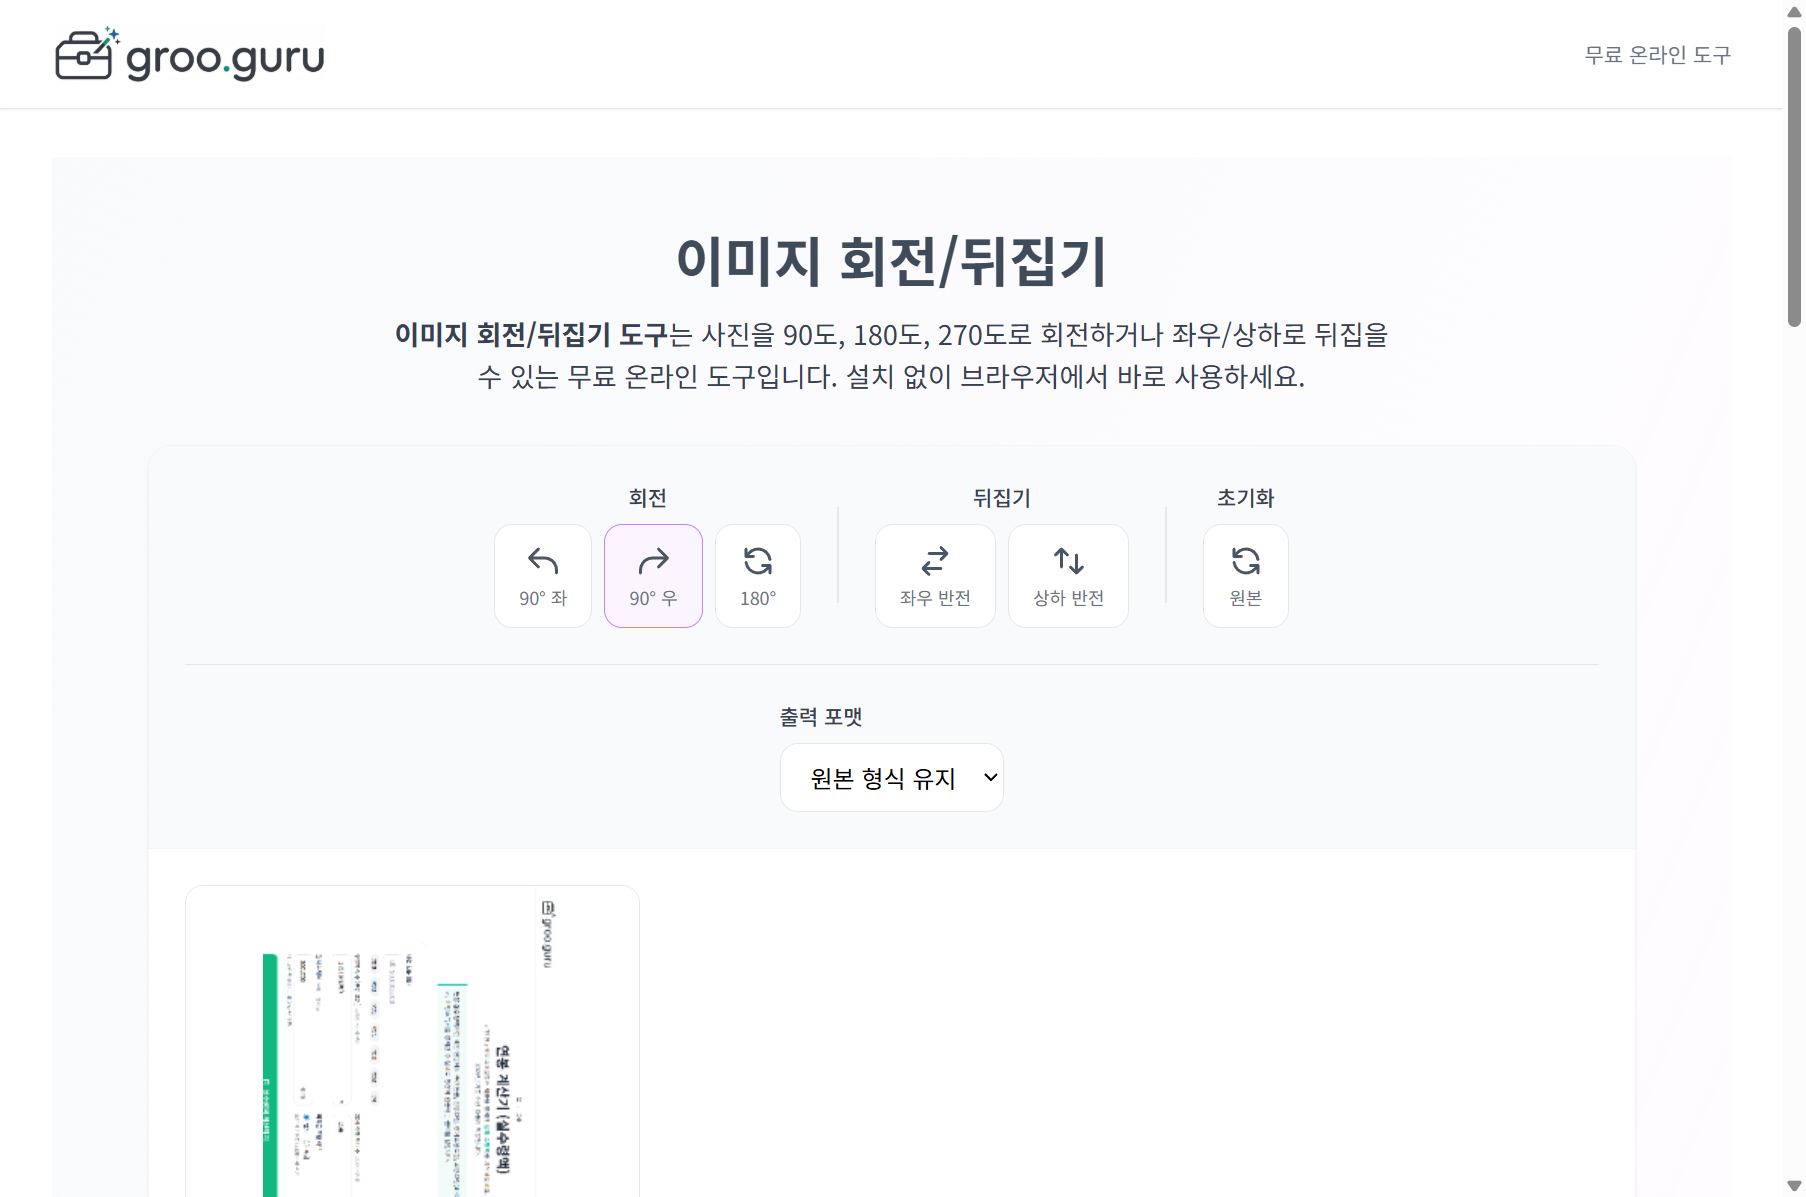Viewport: 1806px width, 1197px height.
Task: Expand the 원본 형식 유지 format selector
Action: pos(891,777)
